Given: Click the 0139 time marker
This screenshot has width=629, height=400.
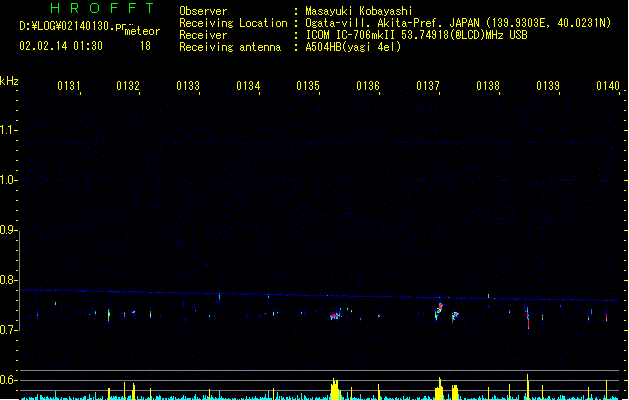Looking at the screenshot, I should click(548, 86).
